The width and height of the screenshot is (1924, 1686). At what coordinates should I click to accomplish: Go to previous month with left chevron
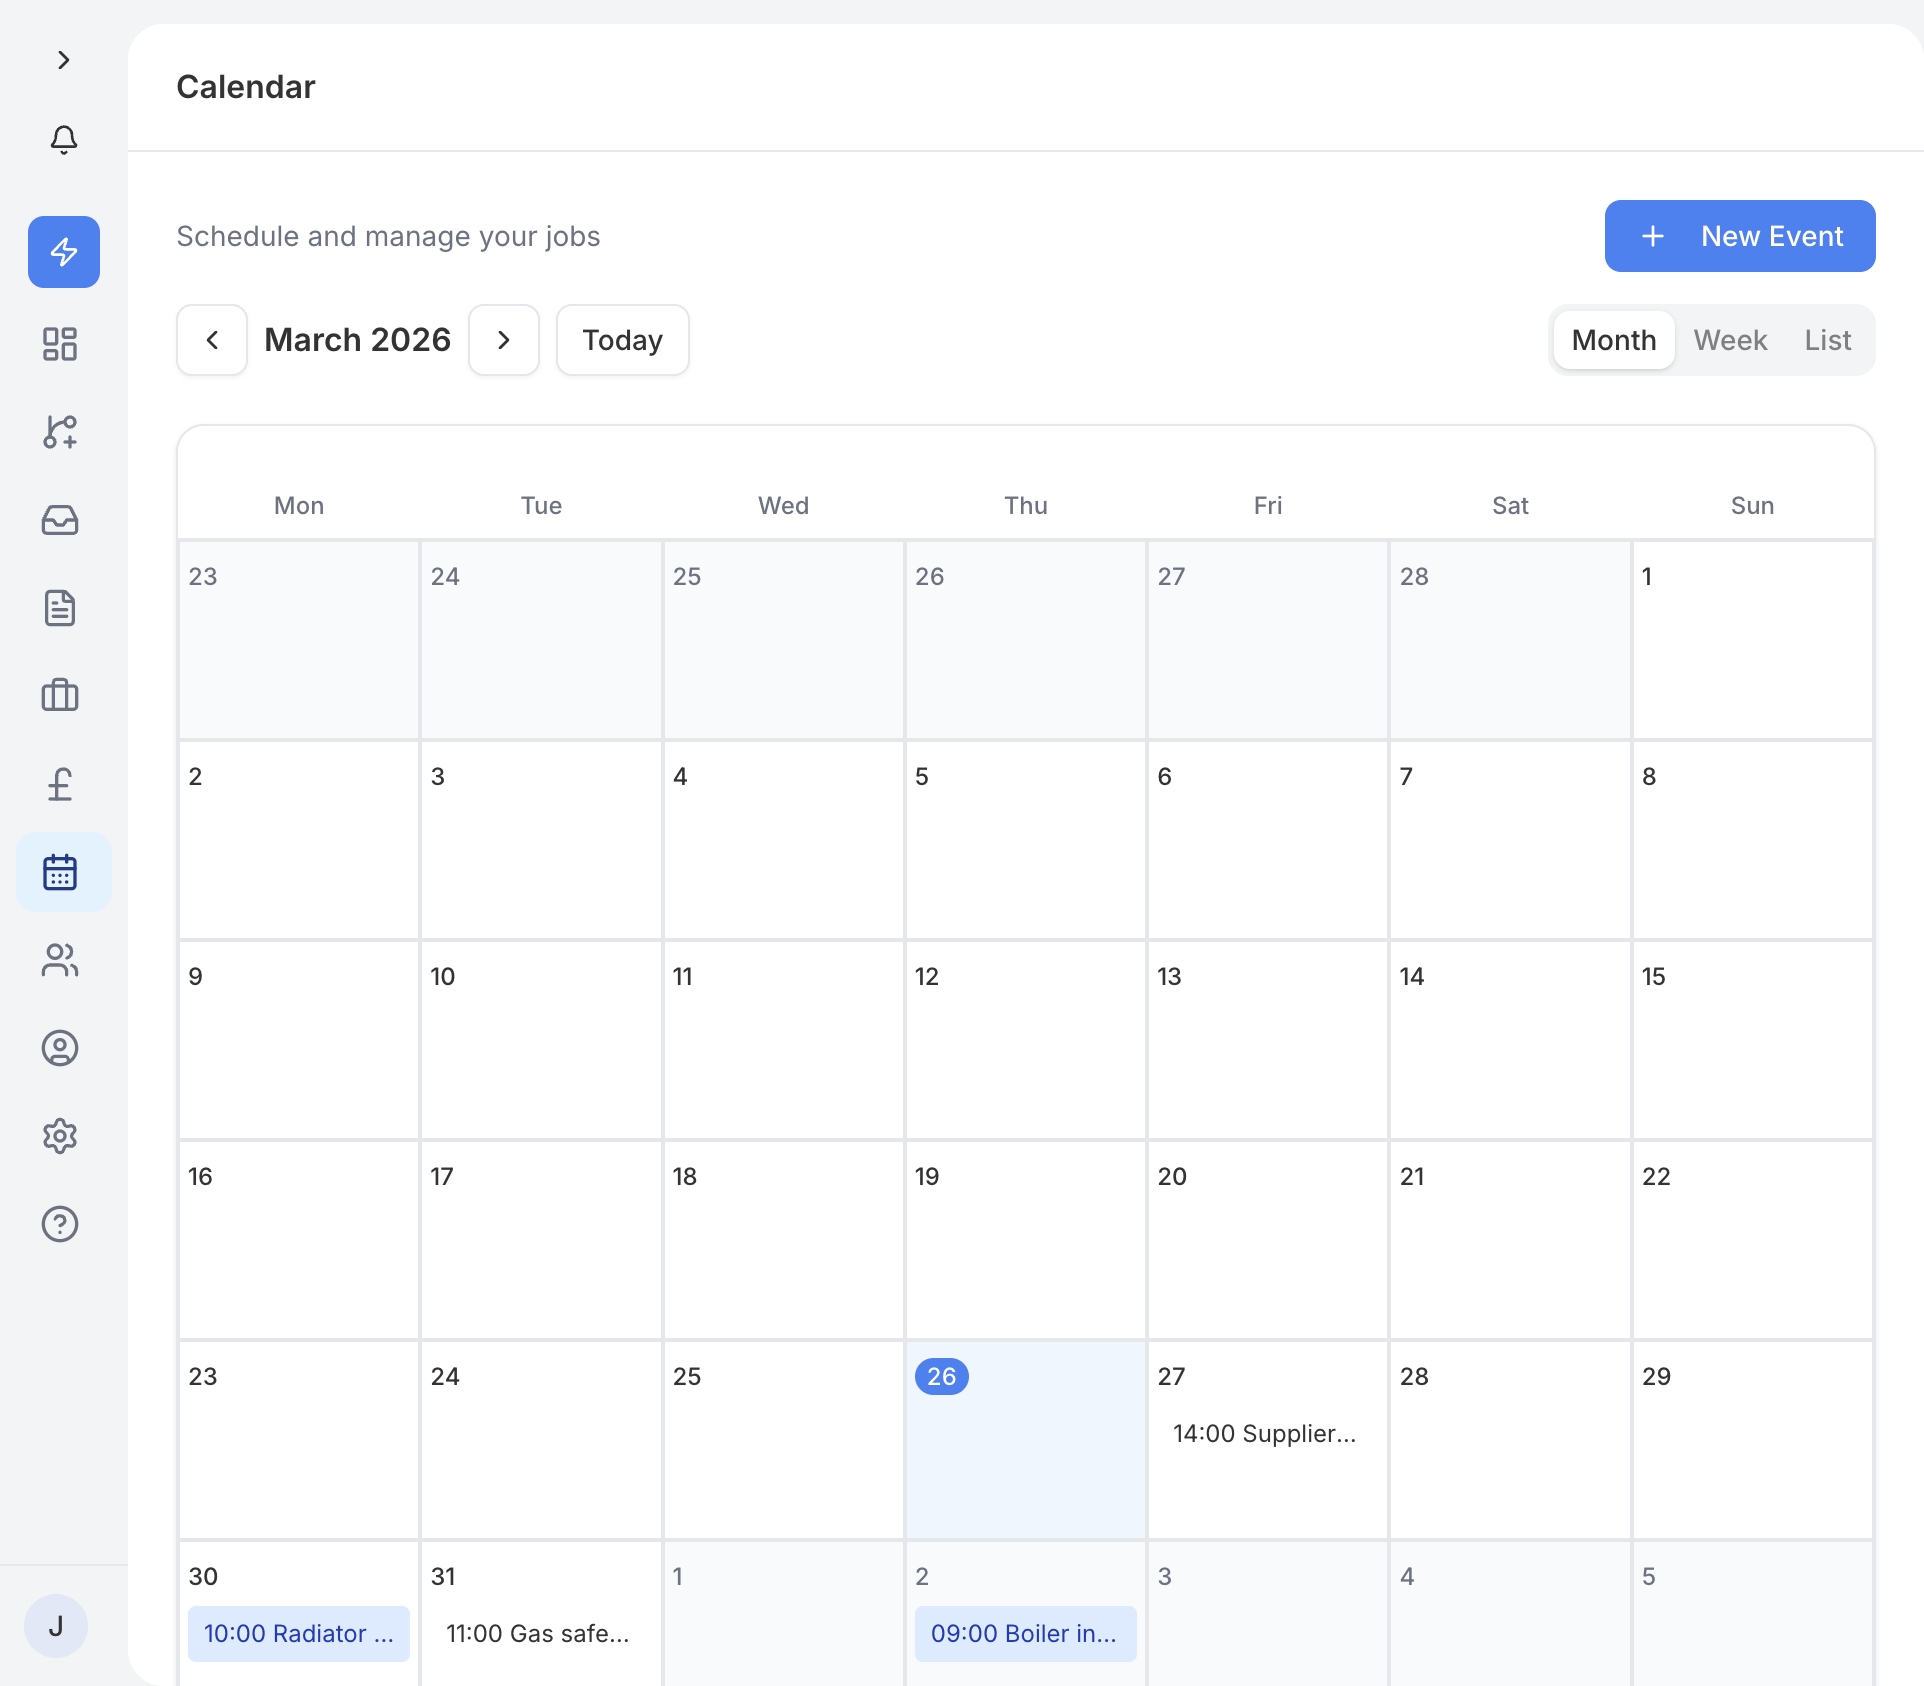point(211,340)
